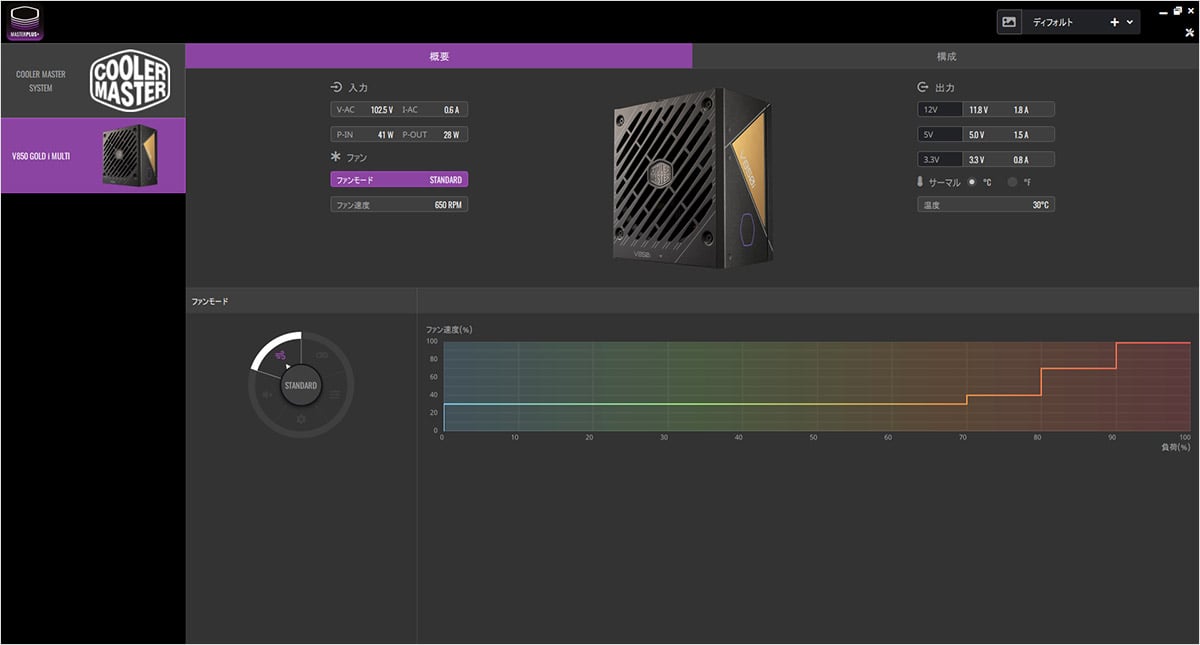Viewport: 1200px width, 645px height.
Task: Click the STANDARD center dial button
Action: [x=300, y=385]
